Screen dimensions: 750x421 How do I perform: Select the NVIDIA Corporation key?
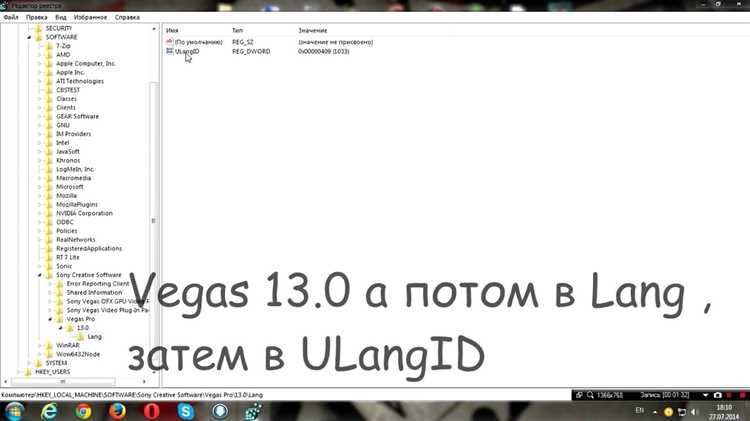pos(84,213)
